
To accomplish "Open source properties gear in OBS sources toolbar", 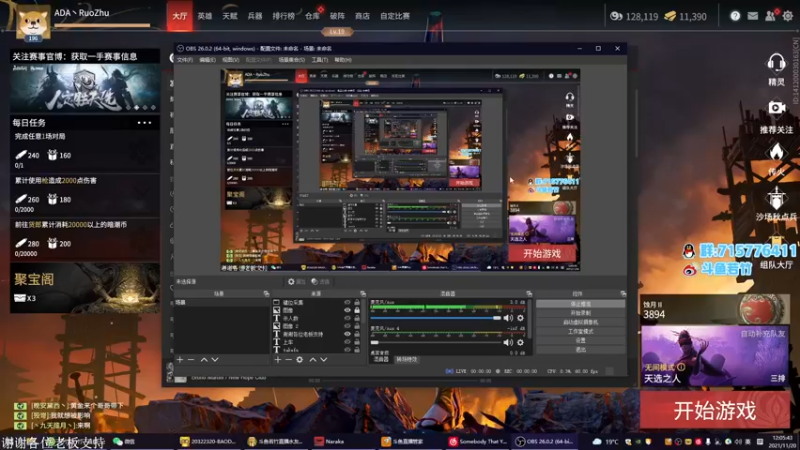I will (x=299, y=360).
